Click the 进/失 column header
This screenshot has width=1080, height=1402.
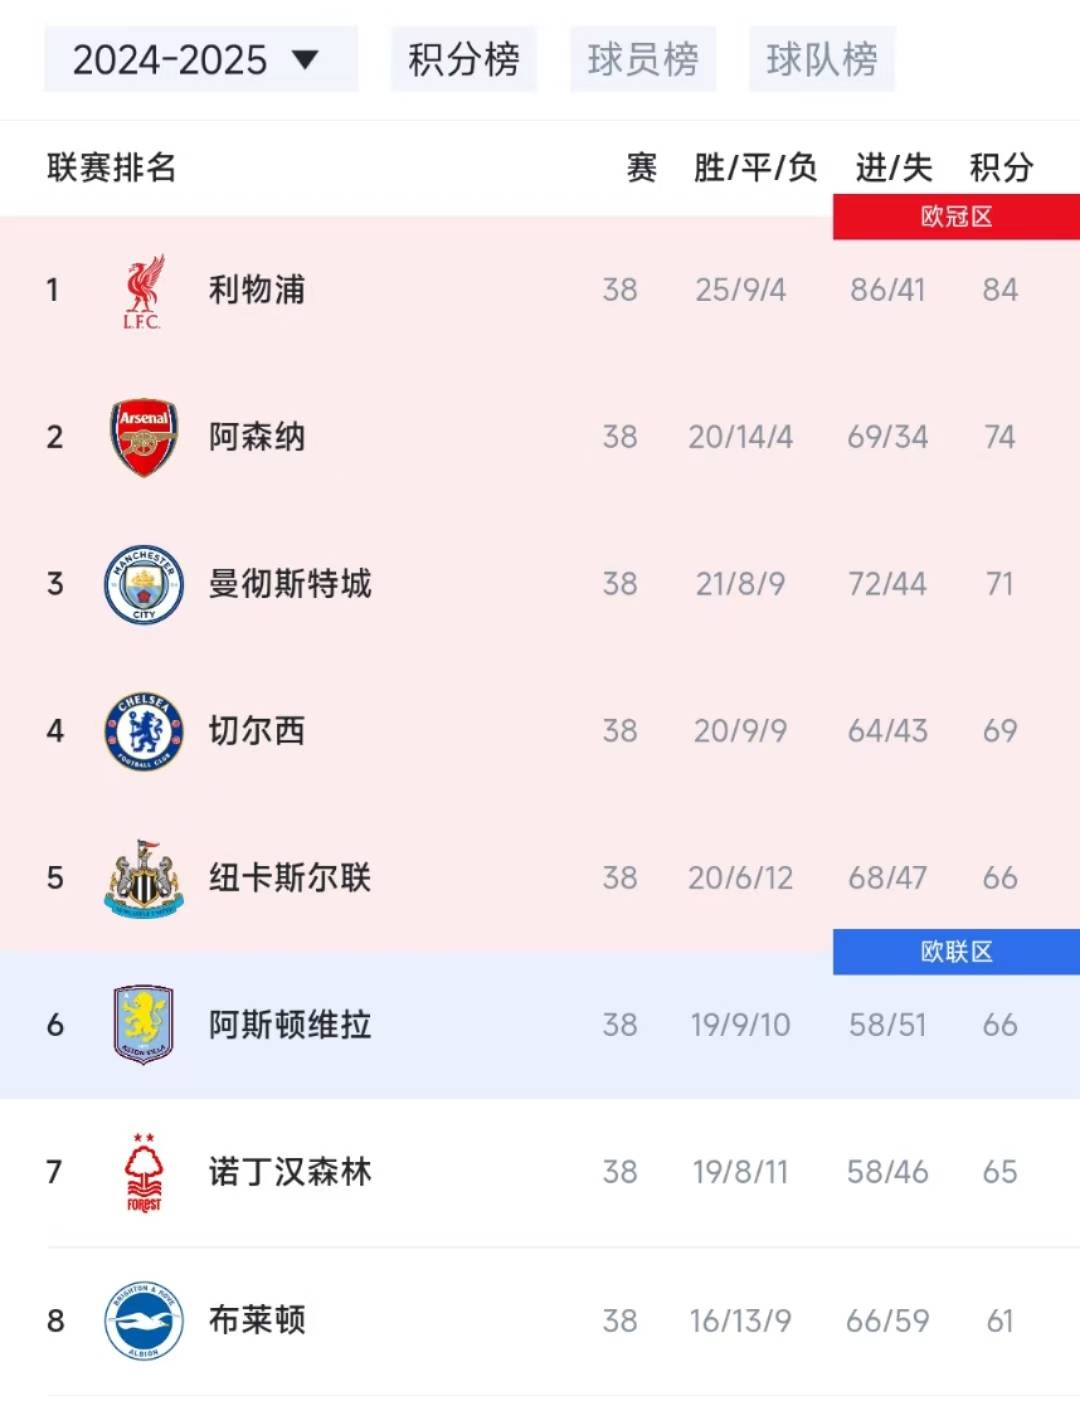coord(892,168)
